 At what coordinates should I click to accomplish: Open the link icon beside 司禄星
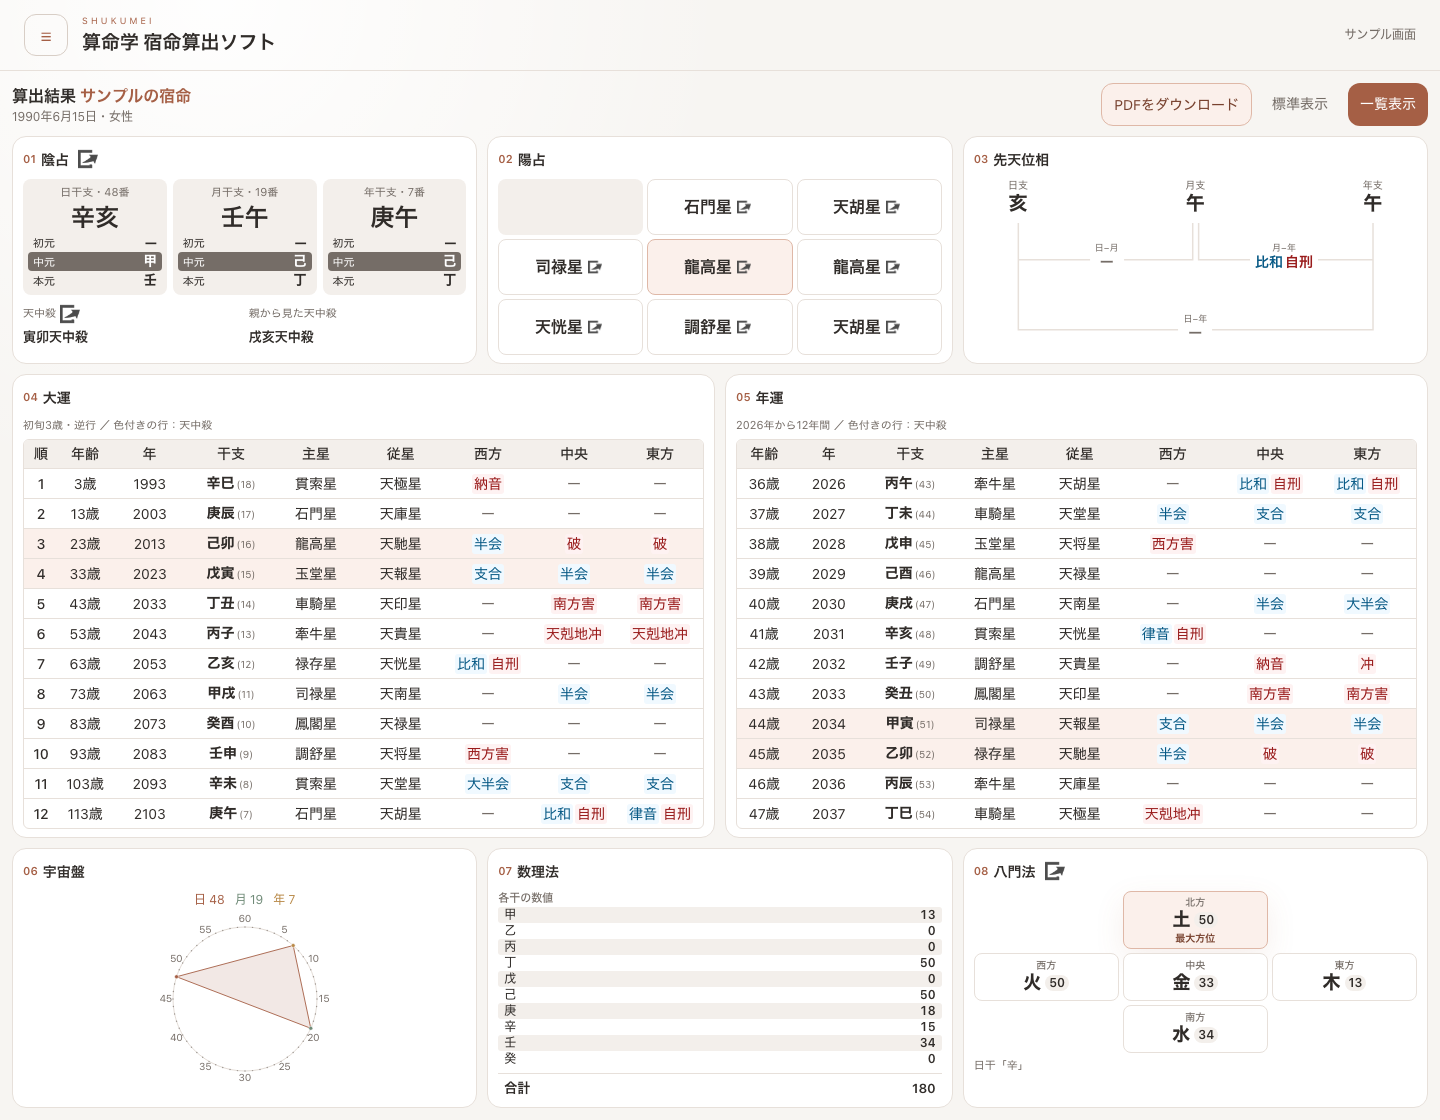(595, 267)
